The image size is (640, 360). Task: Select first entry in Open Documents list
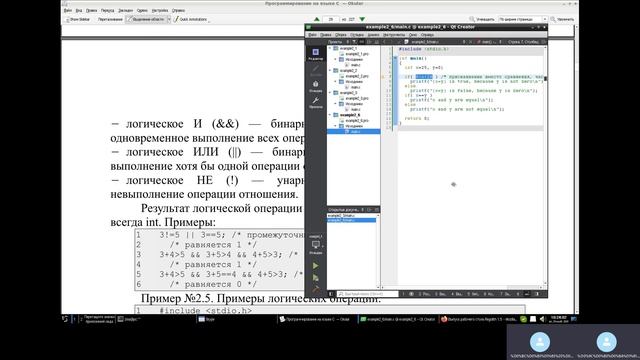point(351,216)
